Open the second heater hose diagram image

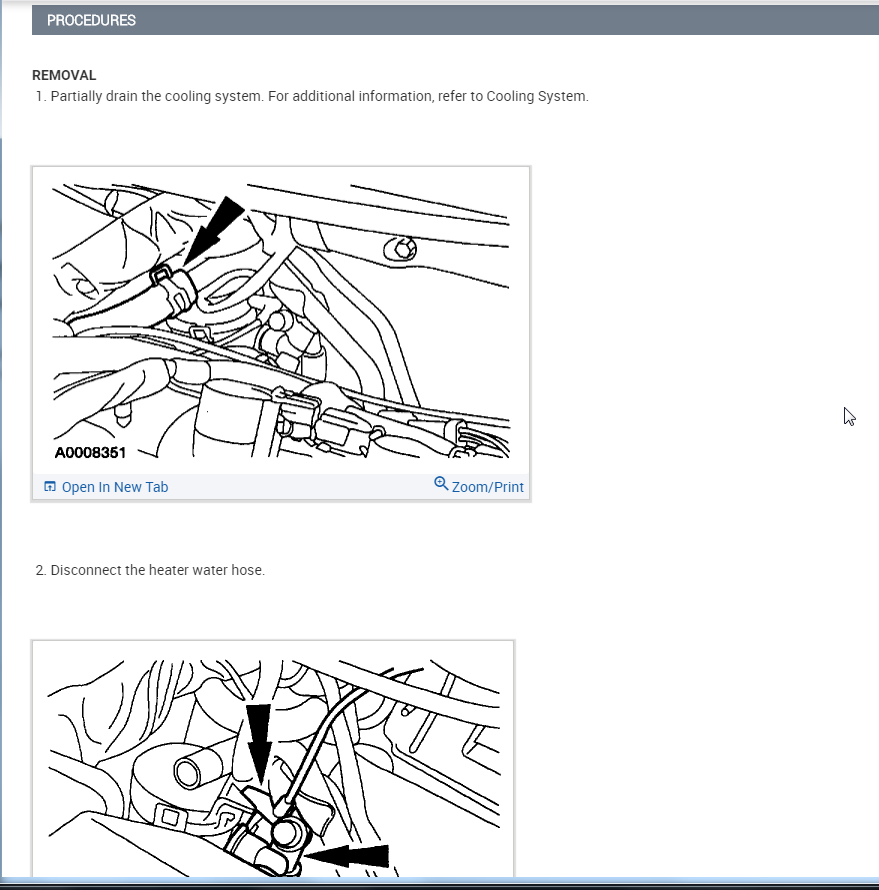point(273,759)
